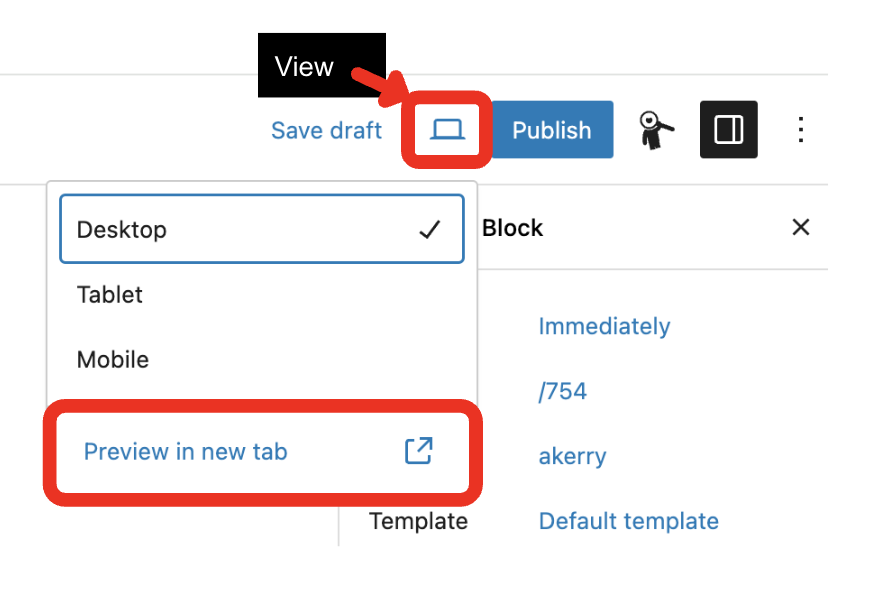Click the Template row label
The image size is (886, 614).
[x=418, y=521]
